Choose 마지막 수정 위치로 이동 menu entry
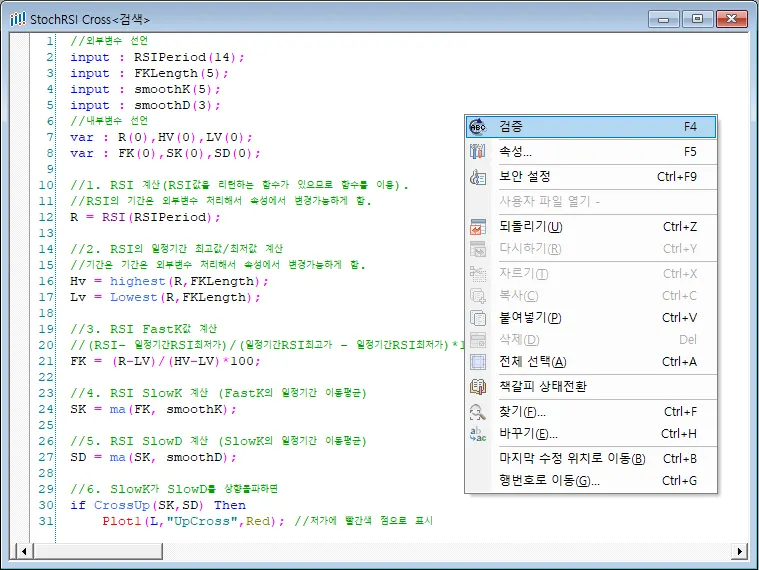 [590, 459]
